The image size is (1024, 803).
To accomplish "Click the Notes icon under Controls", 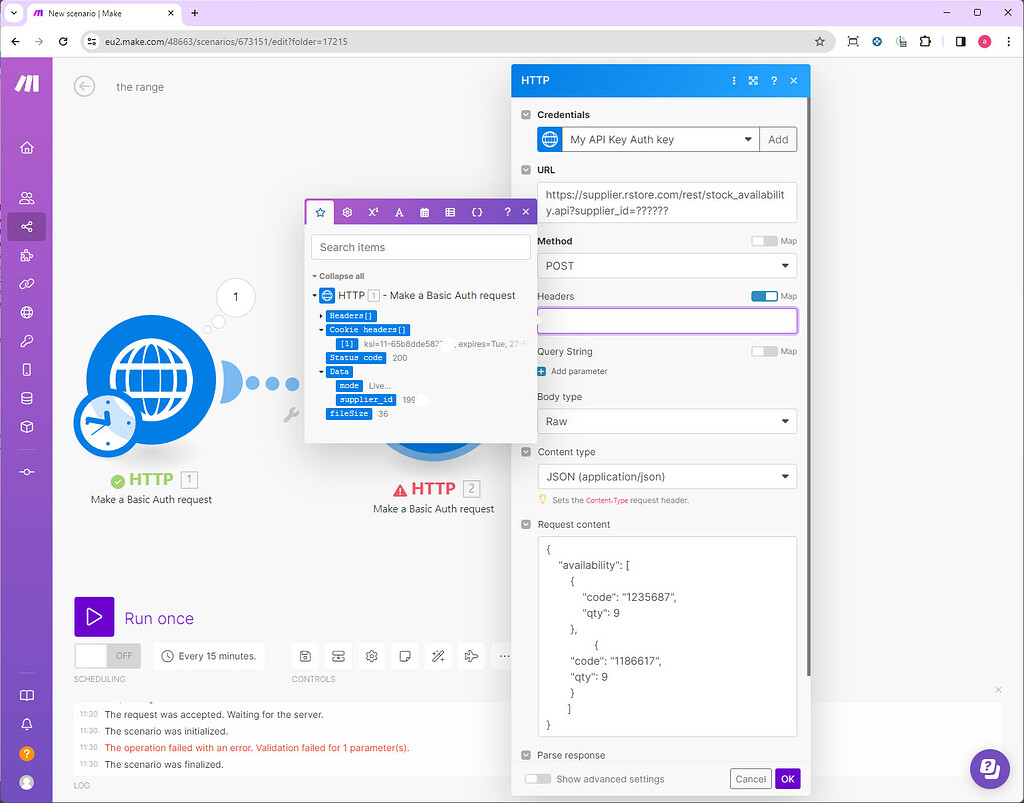I will (x=405, y=655).
